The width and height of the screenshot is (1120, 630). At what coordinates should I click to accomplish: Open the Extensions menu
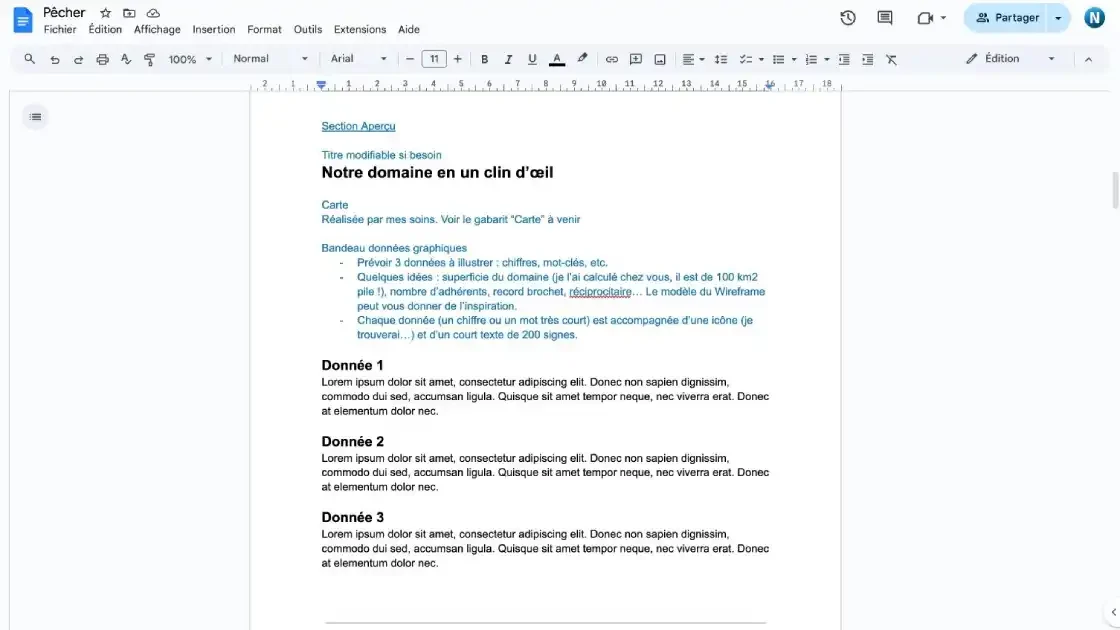pos(360,29)
